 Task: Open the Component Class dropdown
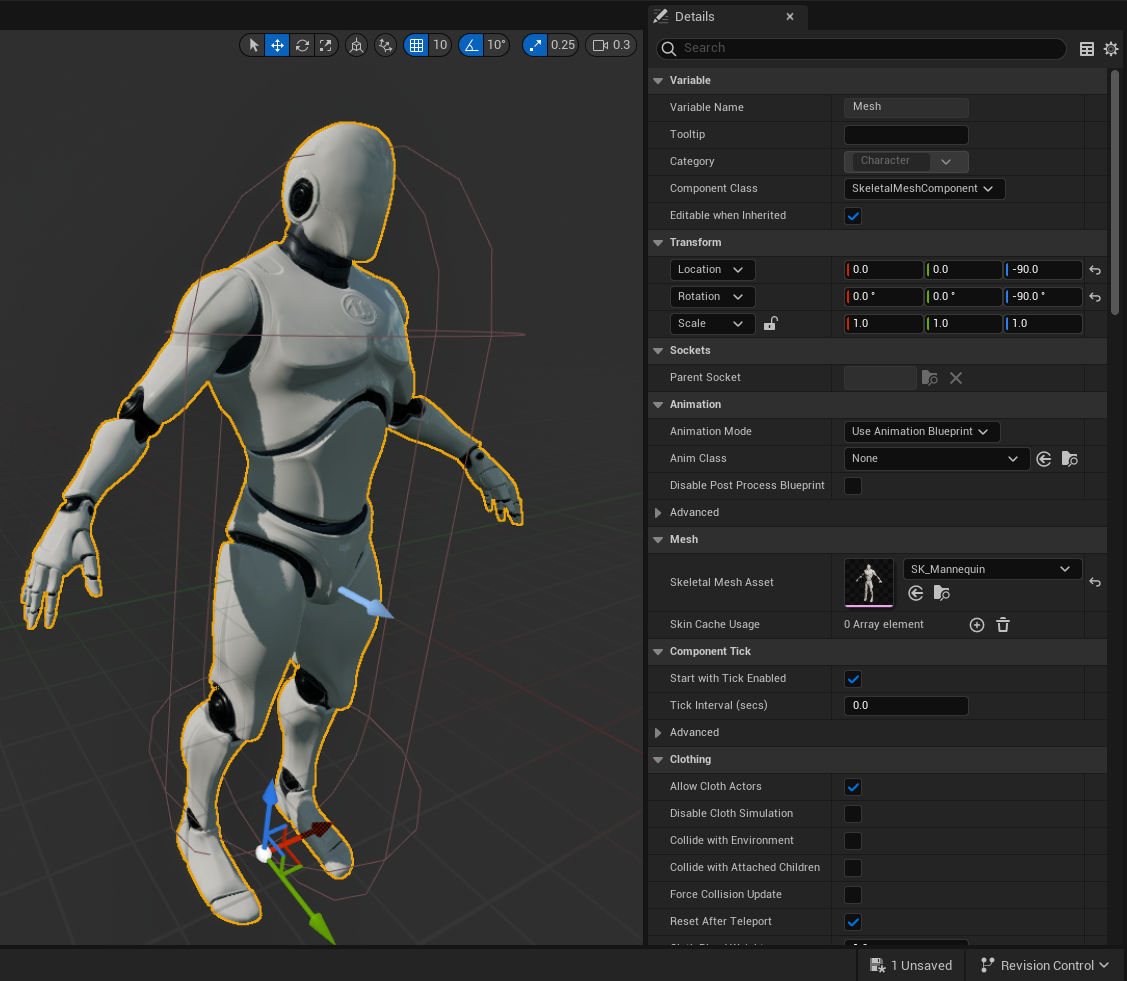[924, 189]
